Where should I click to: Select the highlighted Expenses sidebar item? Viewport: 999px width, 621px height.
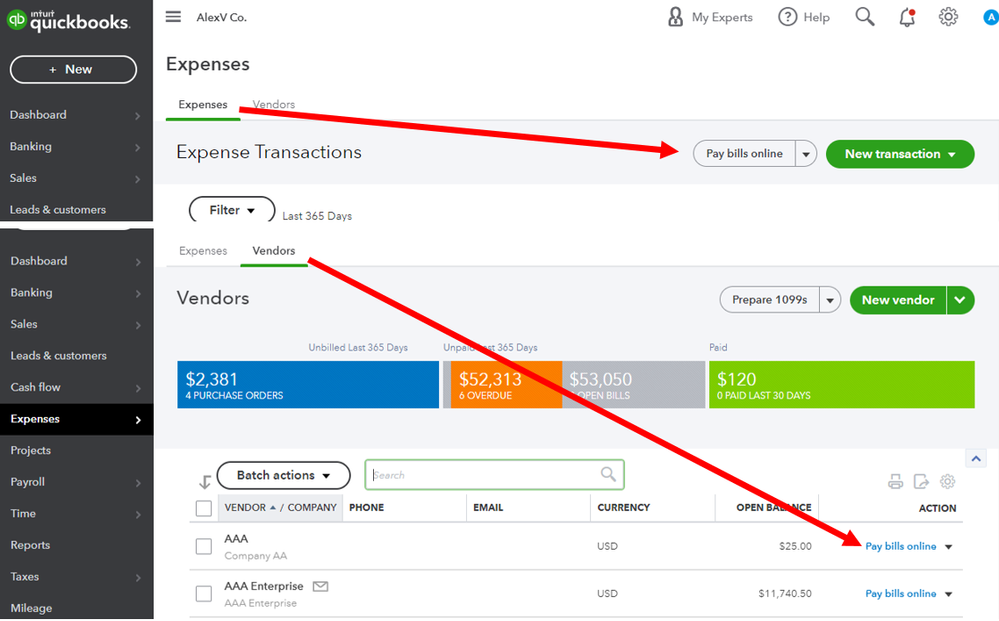click(76, 419)
